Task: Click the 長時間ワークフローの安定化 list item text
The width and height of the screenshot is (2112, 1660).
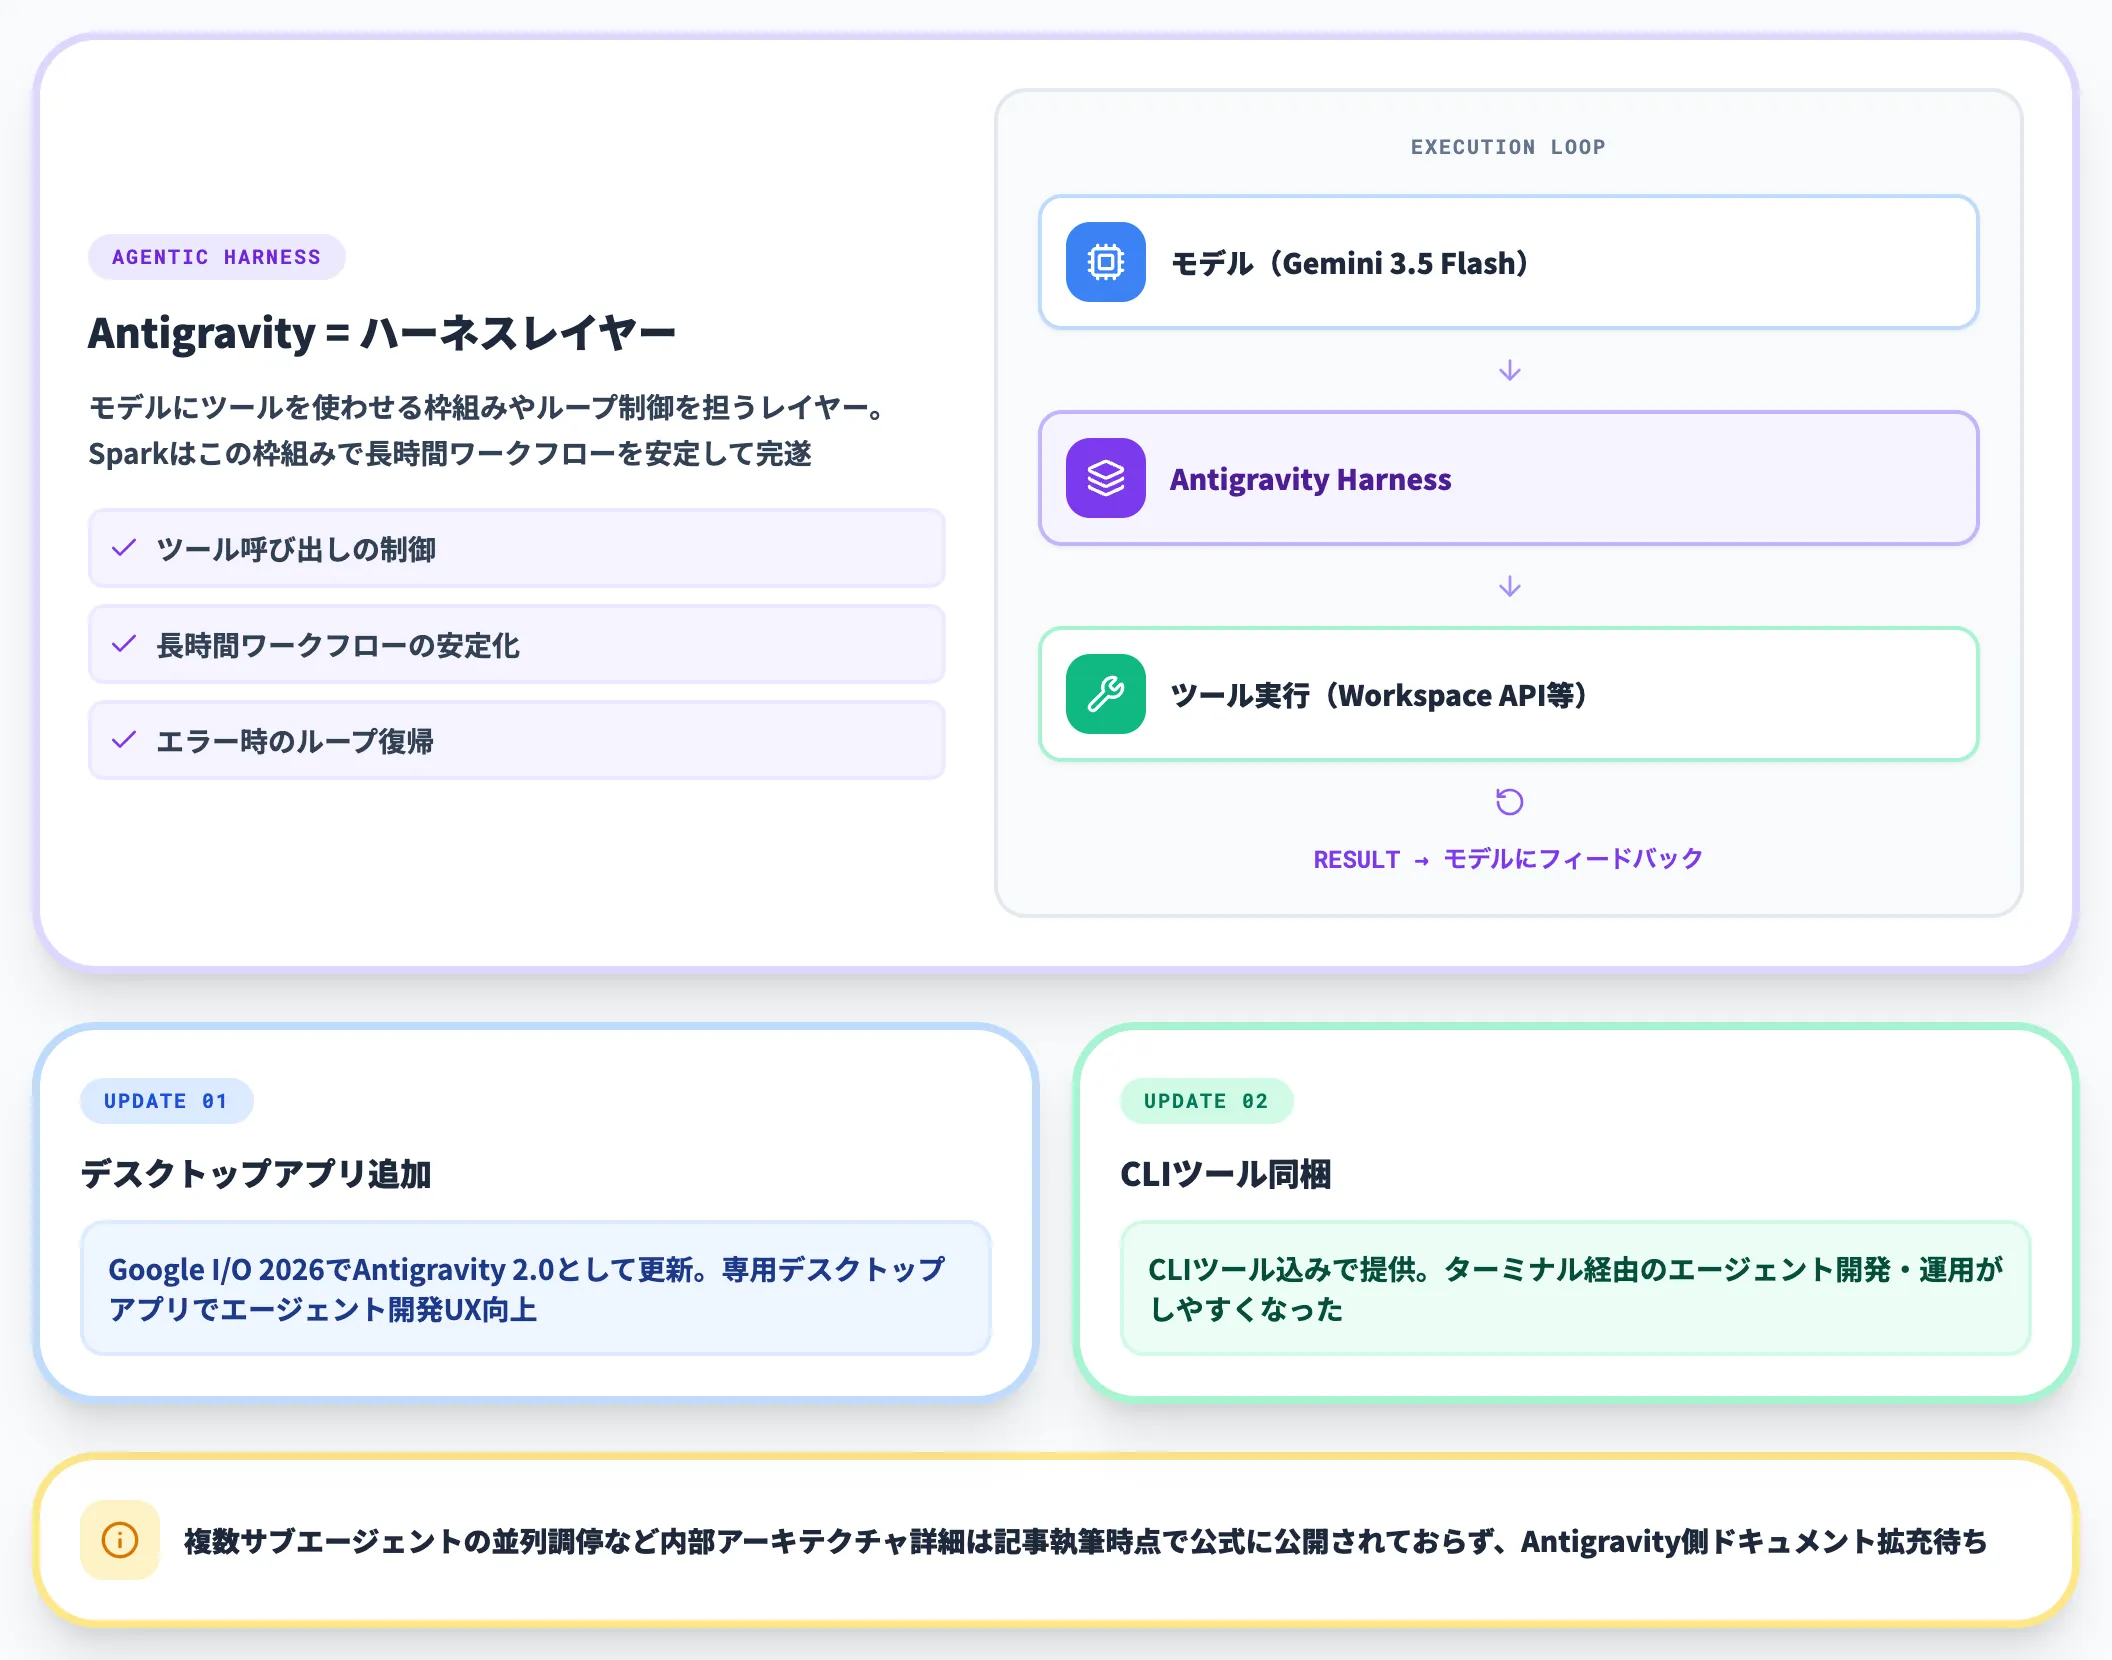Action: coord(338,645)
